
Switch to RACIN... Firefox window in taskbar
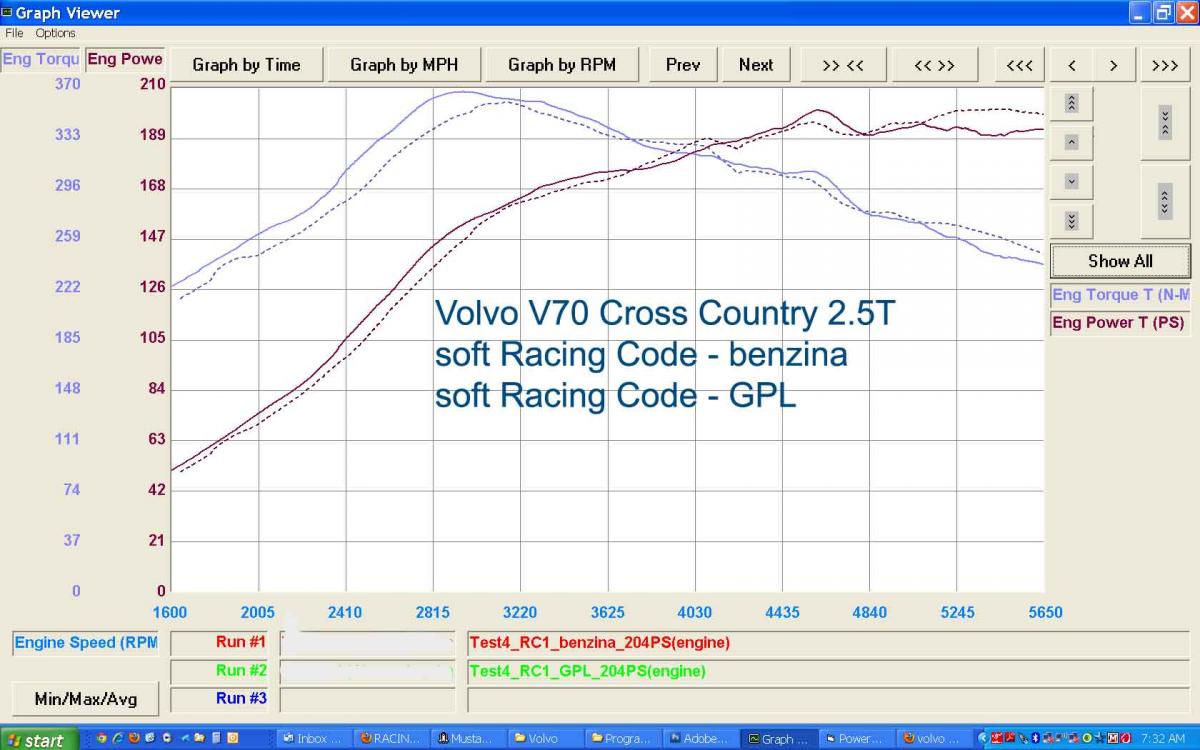click(390, 739)
